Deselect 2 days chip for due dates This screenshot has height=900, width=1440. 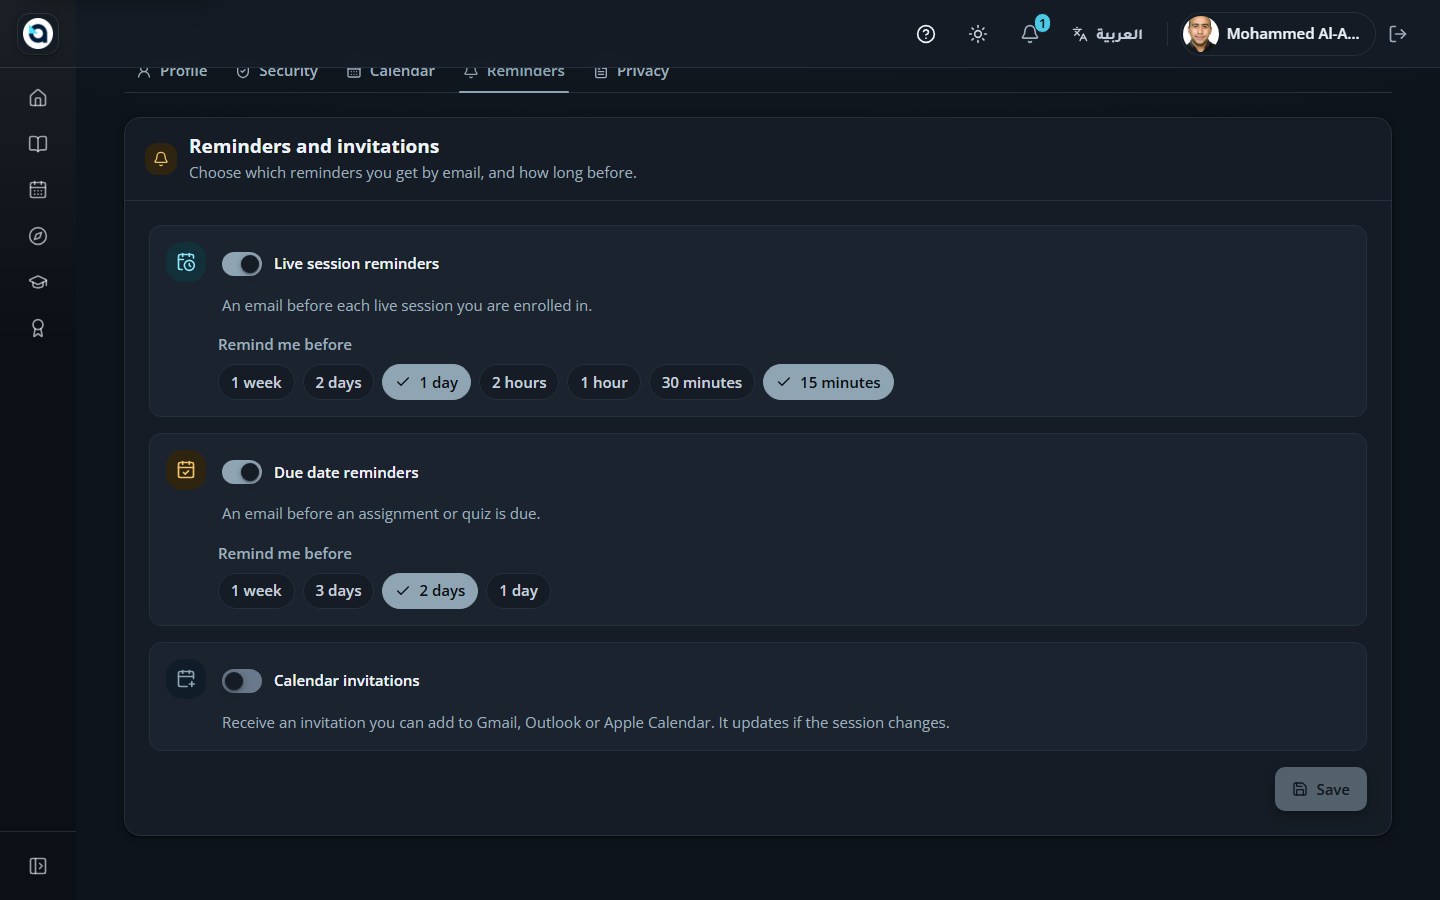[x=430, y=591]
